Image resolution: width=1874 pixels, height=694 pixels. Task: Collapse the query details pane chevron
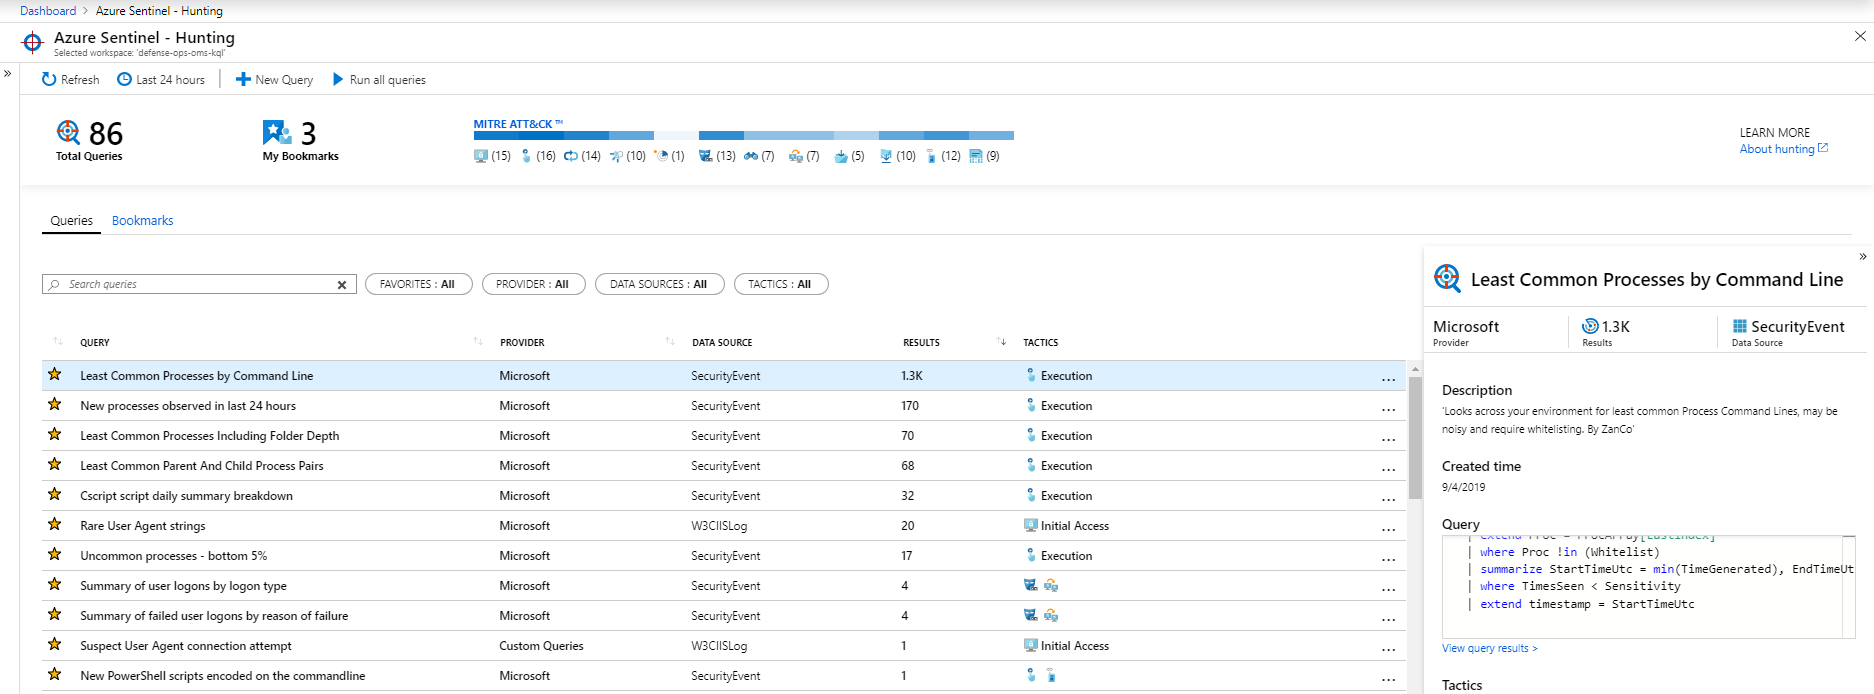[1863, 257]
